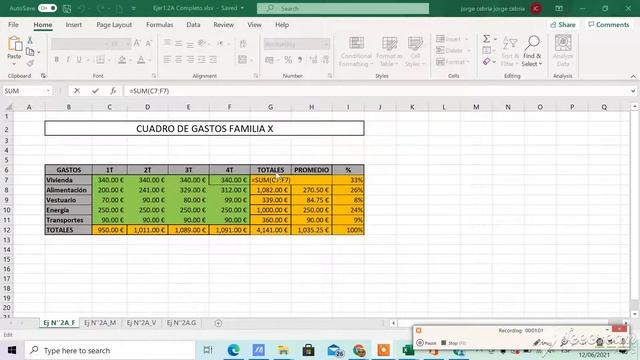Switch to the Data tab
Viewport: 640px width, 360px height.
coord(193,24)
